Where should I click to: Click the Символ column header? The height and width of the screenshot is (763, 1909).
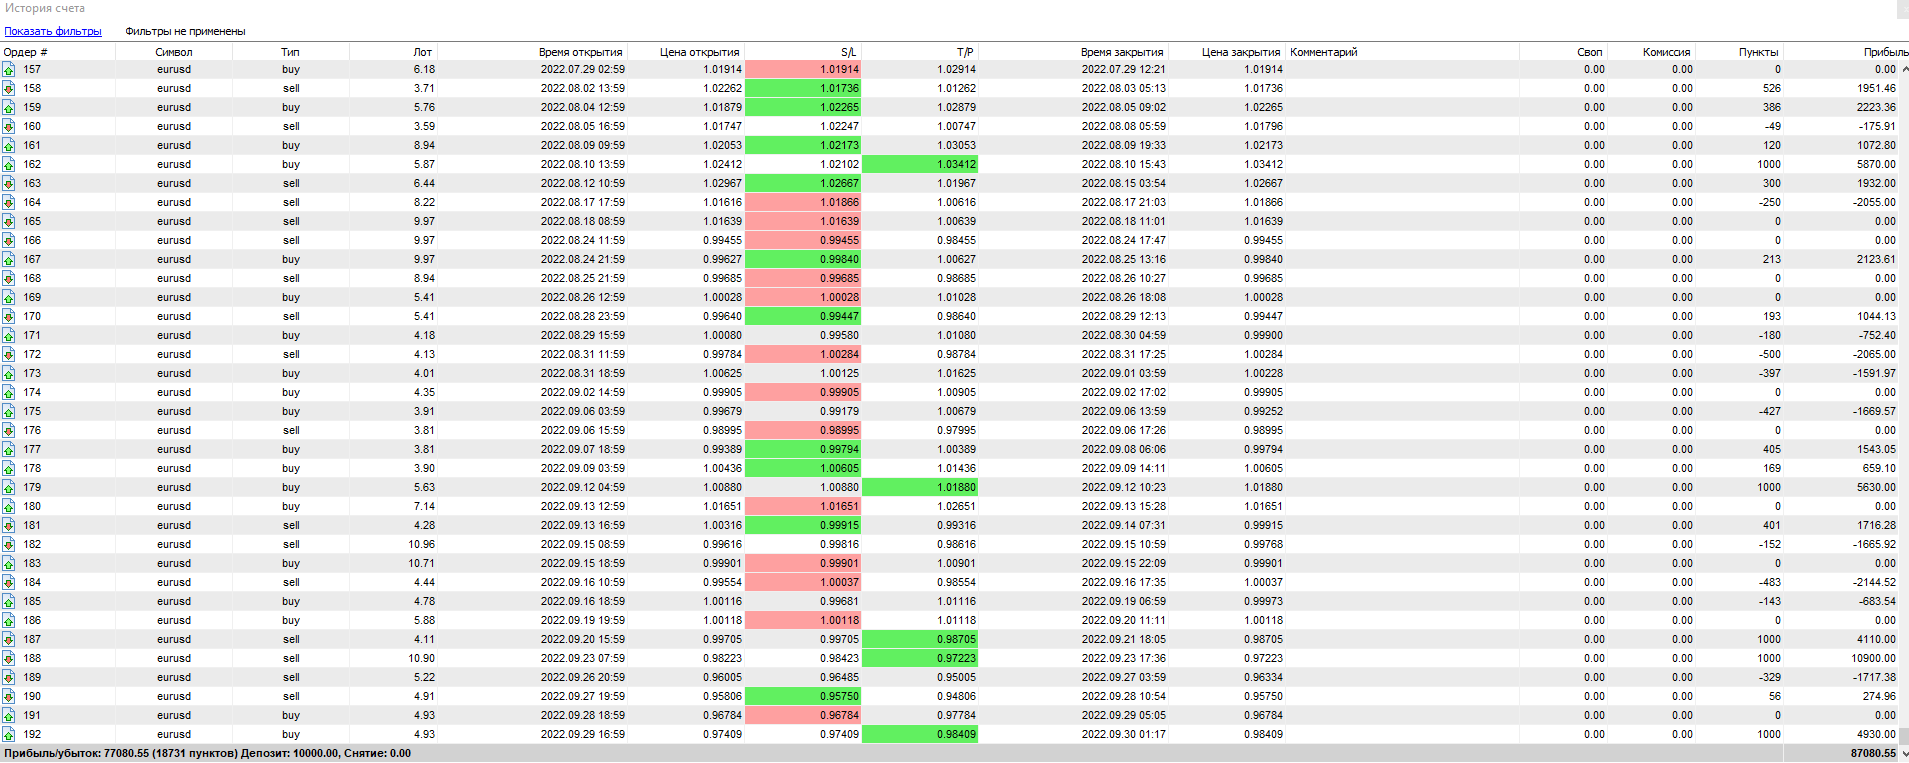(174, 52)
